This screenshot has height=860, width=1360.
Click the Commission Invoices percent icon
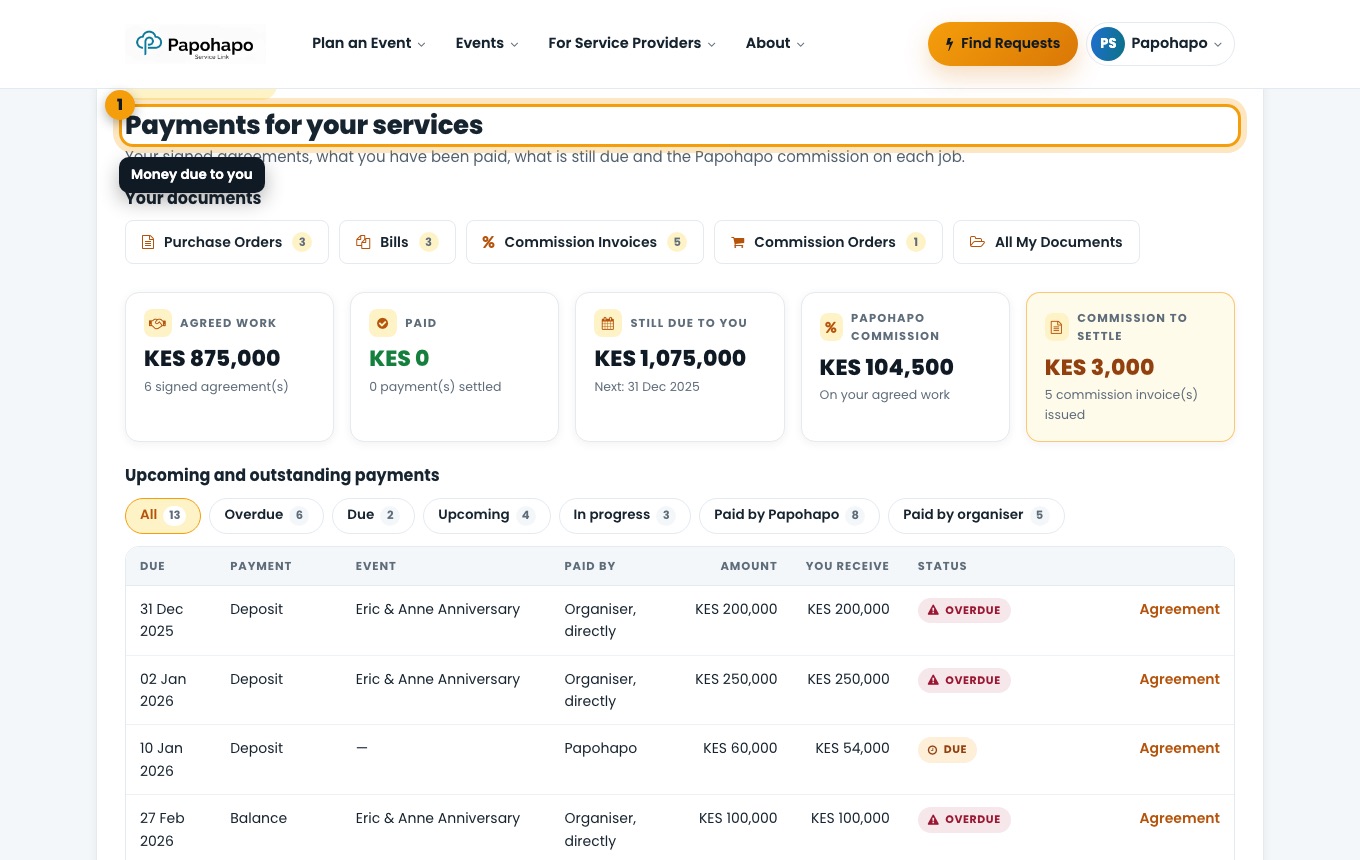(x=488, y=242)
